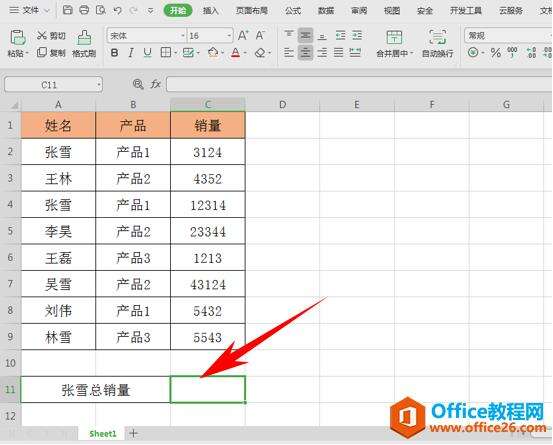This screenshot has width=553, height=445.
Task: Click the Paste (粘贴) clipboard icon
Action: coord(17,38)
